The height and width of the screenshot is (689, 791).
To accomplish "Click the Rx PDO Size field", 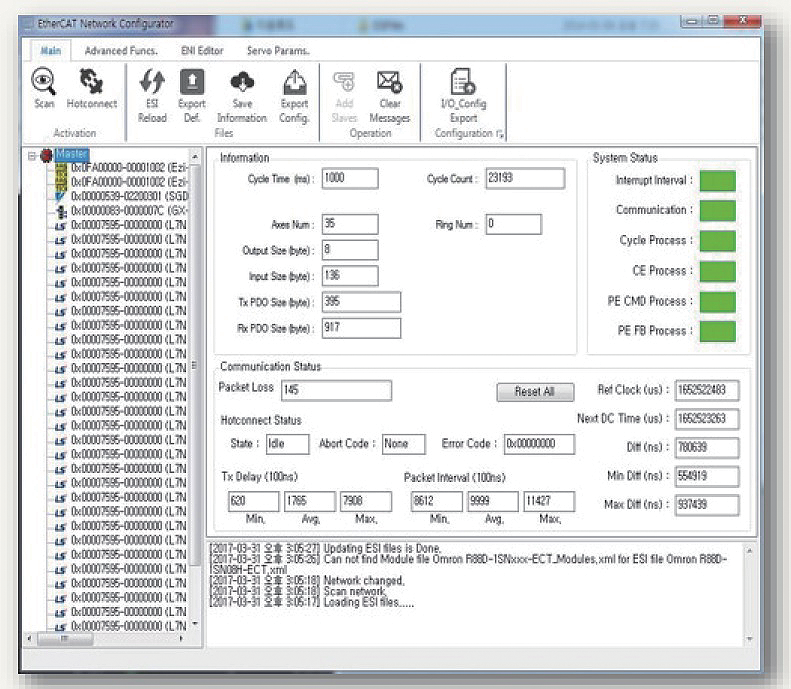I will (361, 328).
